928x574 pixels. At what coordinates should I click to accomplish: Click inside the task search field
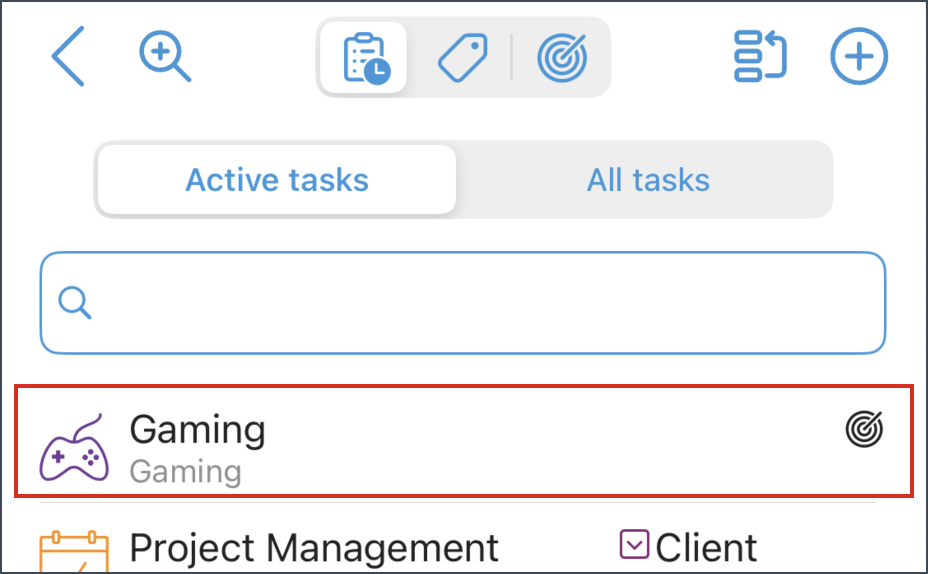463,303
